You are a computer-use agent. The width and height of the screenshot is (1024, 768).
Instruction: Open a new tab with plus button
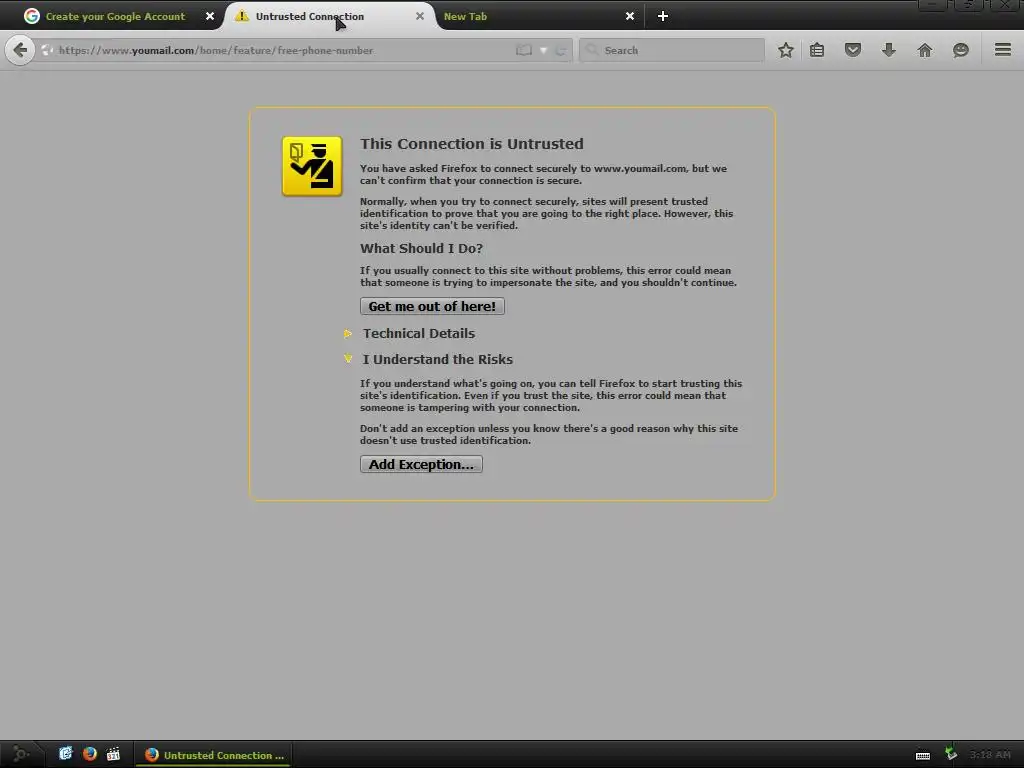tap(663, 16)
